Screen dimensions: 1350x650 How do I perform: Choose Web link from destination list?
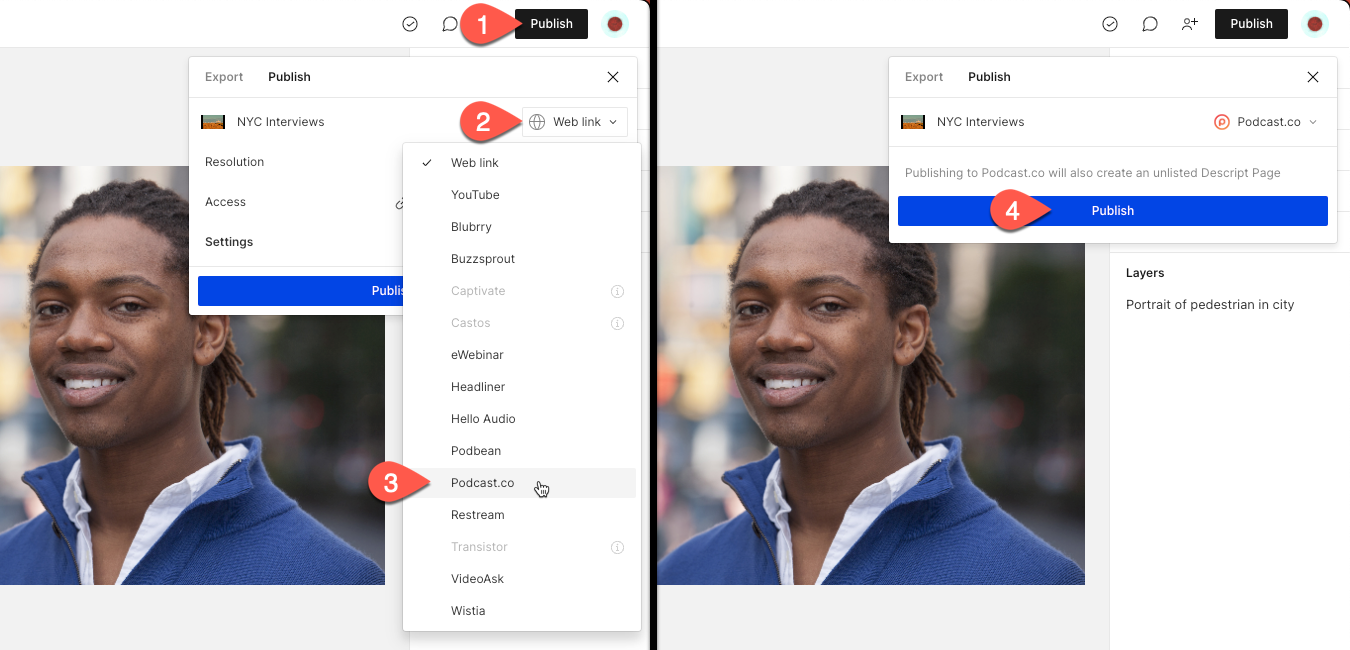tap(521, 163)
